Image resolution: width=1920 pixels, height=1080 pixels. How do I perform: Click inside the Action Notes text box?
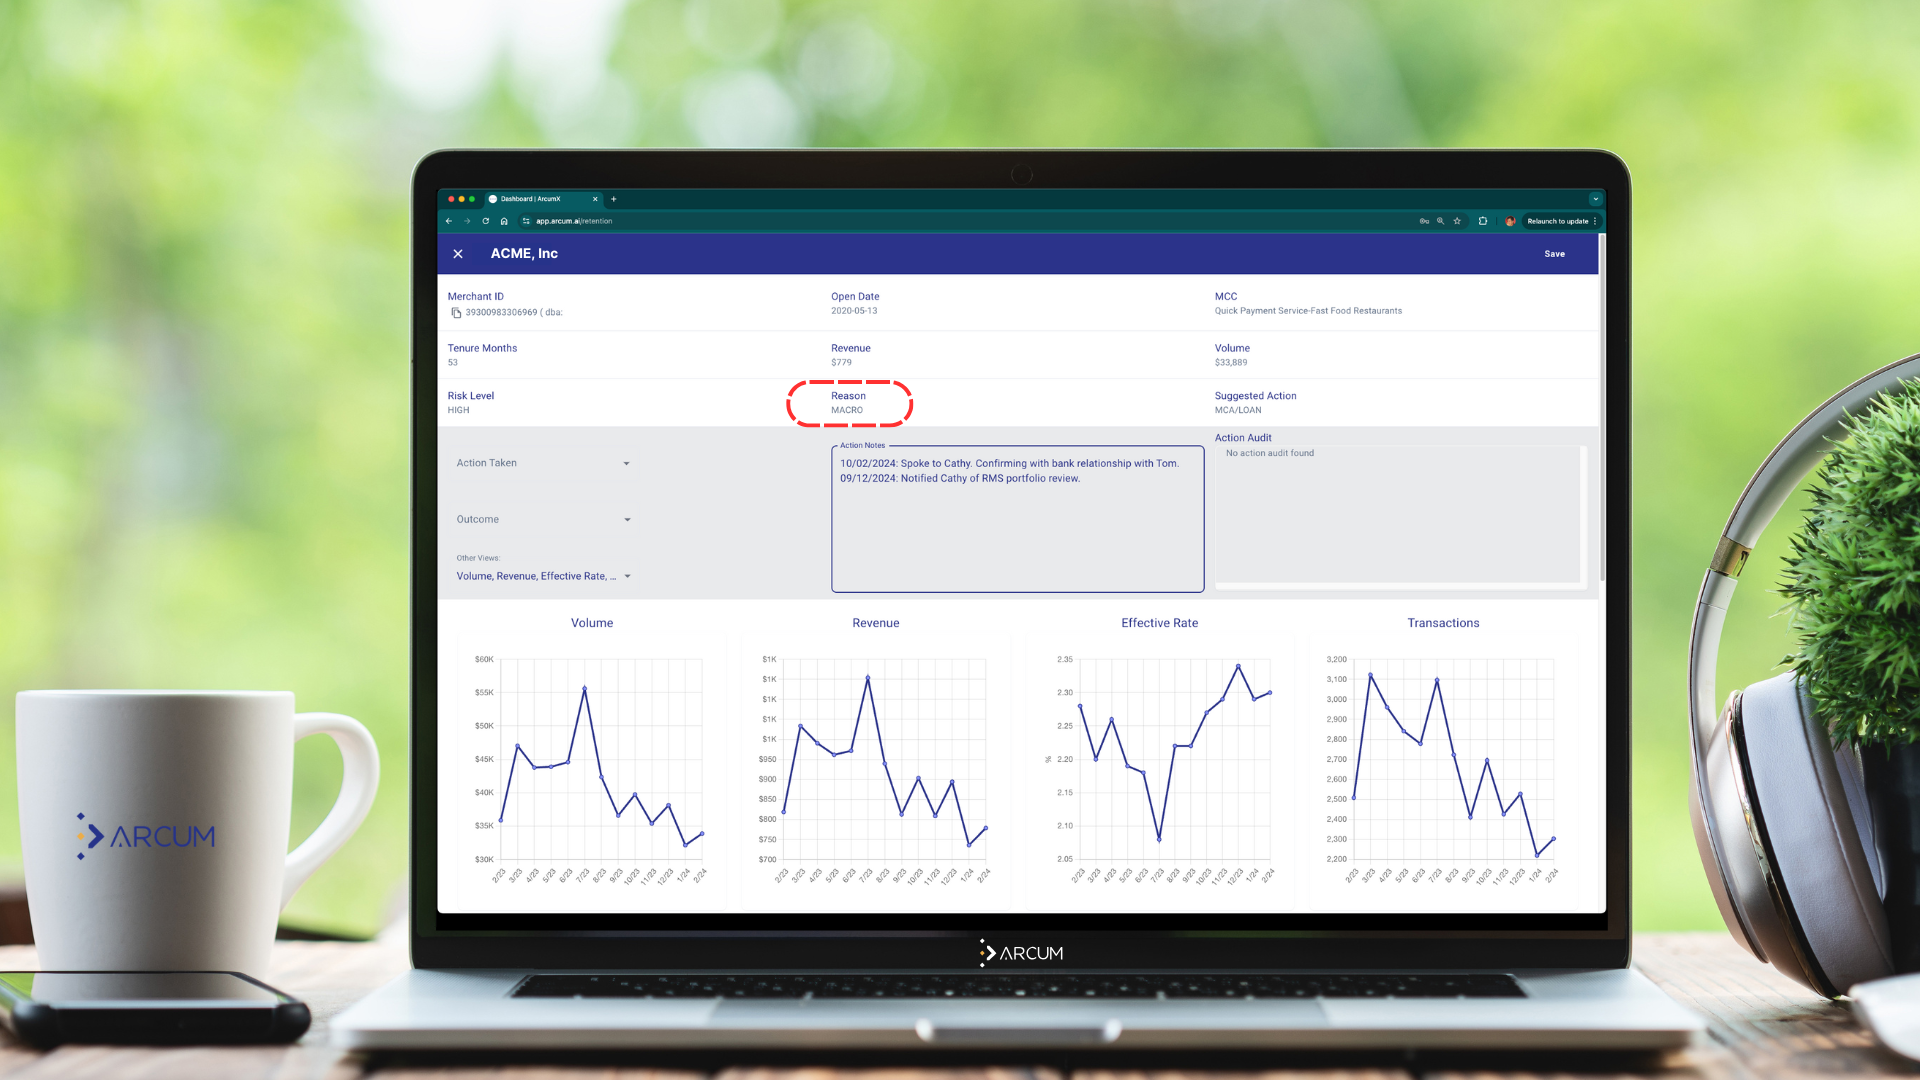1017,530
